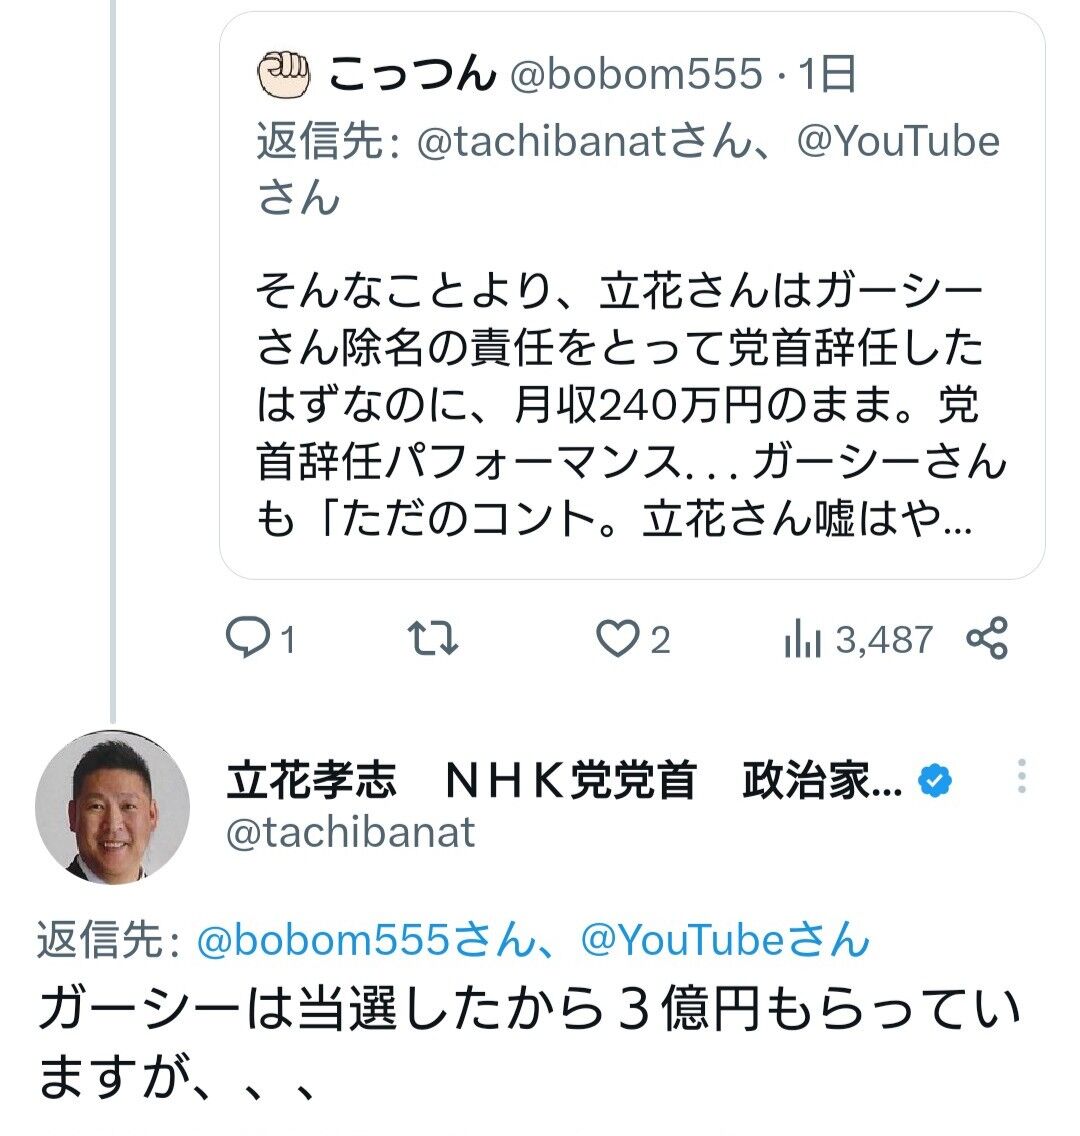1080x1136 pixels.
Task: Open view analytics bar chart icon
Action: [802, 639]
